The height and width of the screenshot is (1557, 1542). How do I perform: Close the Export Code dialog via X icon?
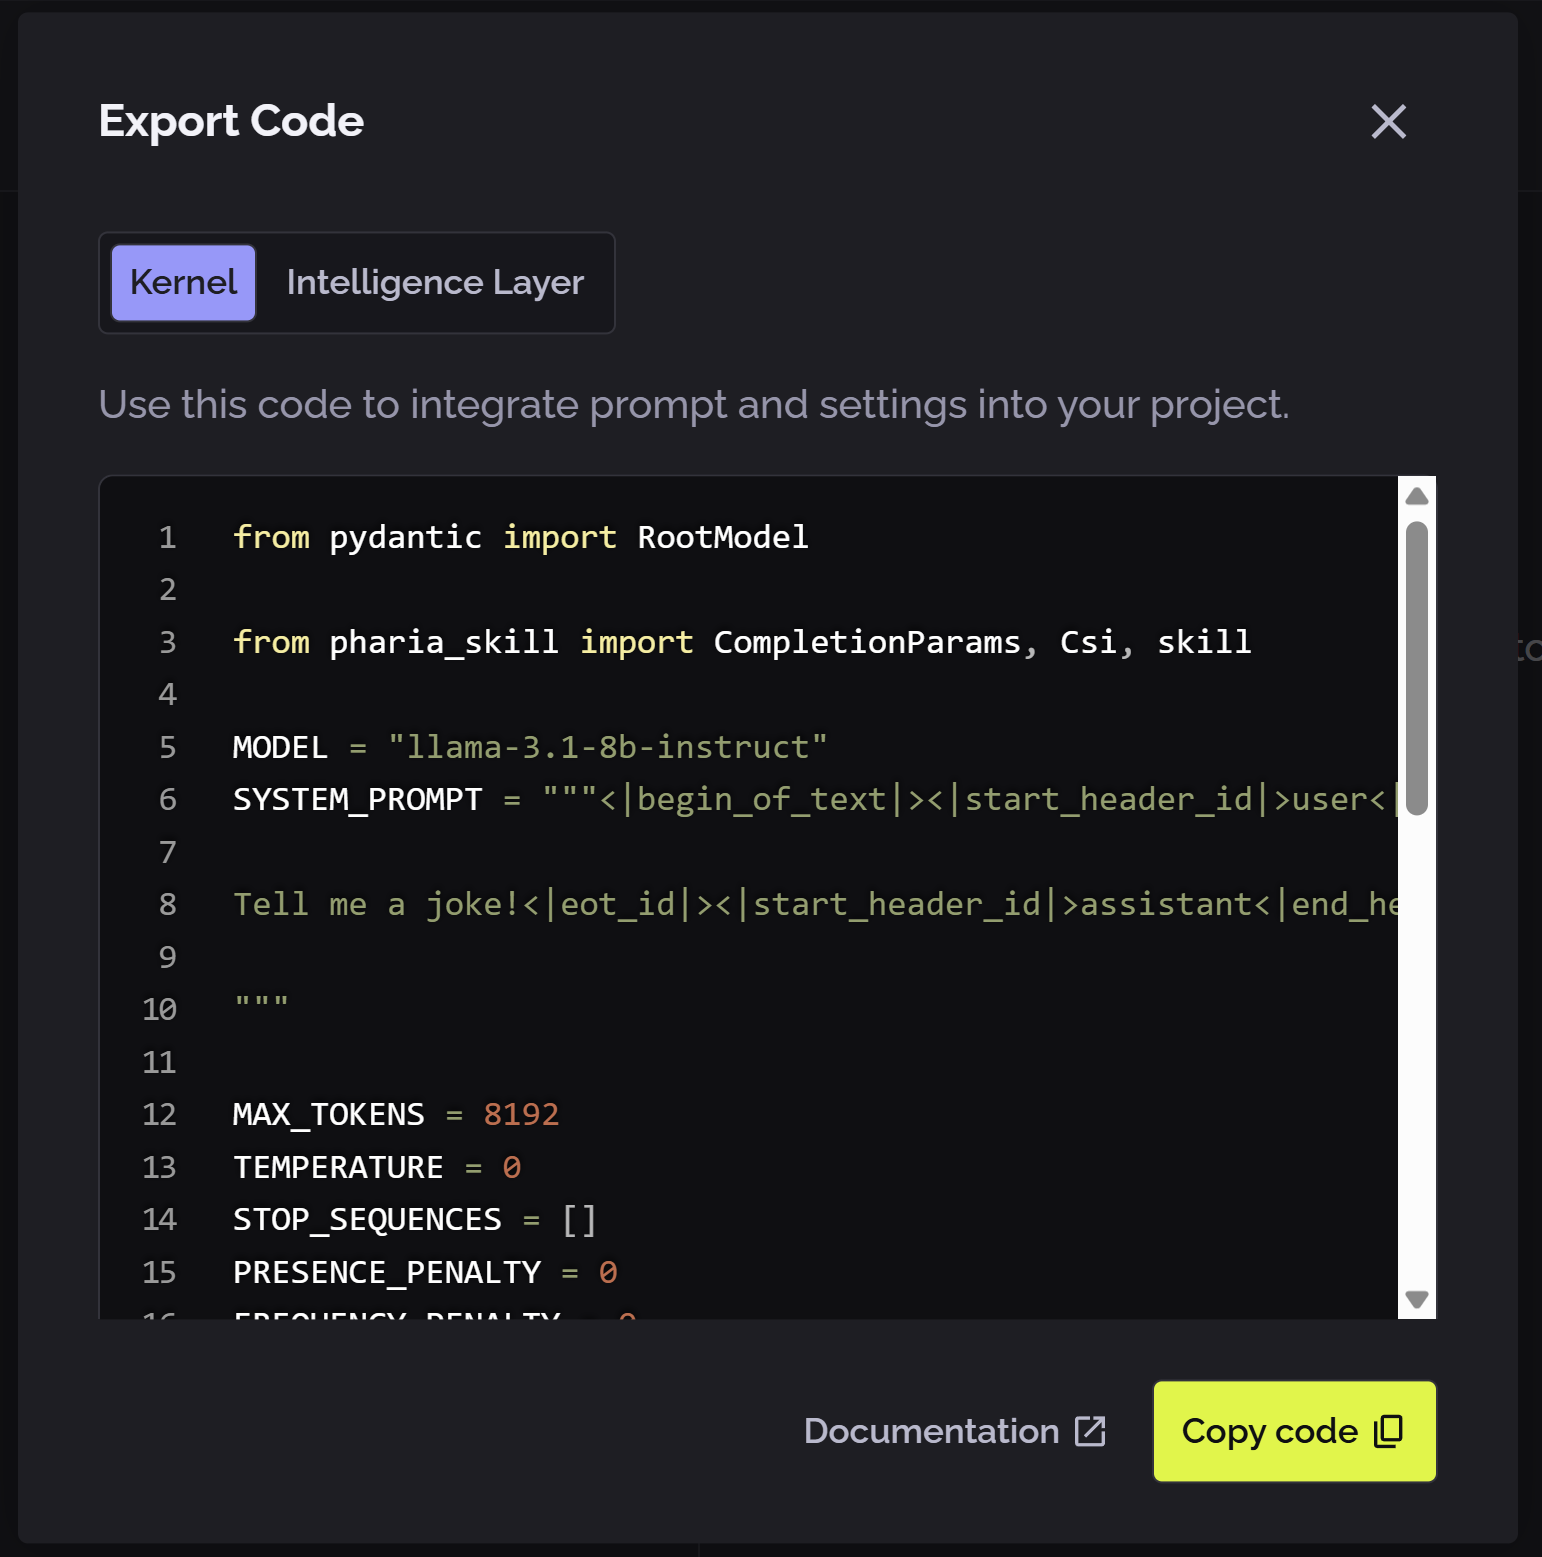(x=1389, y=122)
